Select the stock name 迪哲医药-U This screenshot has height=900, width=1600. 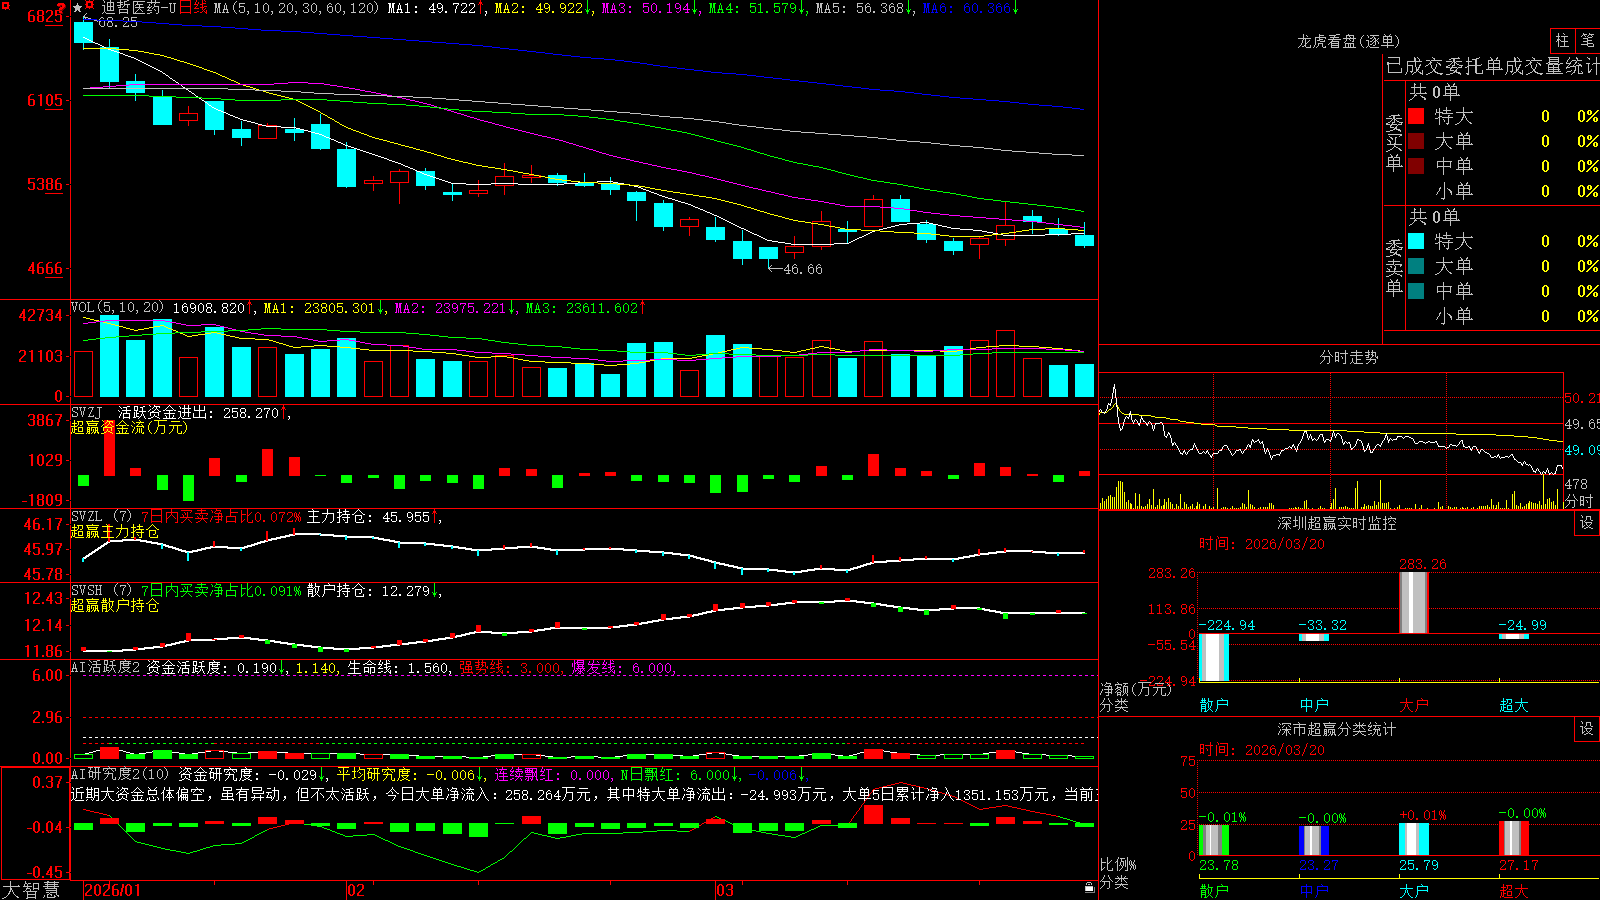[138, 8]
